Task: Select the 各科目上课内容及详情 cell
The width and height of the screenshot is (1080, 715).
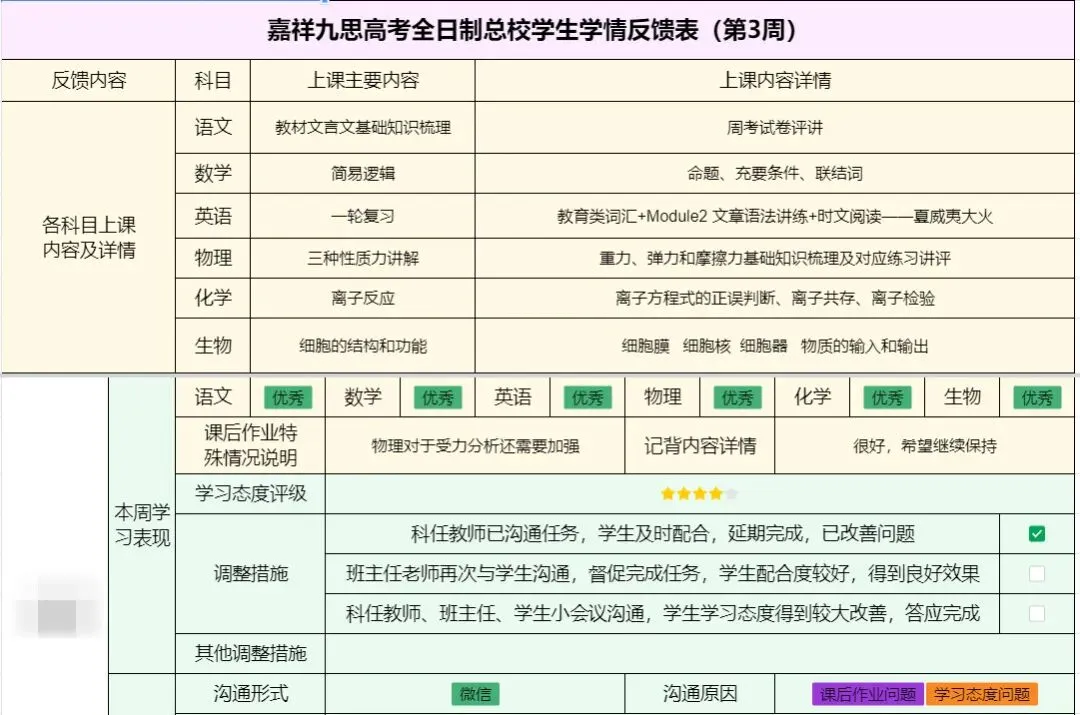Action: click(89, 237)
